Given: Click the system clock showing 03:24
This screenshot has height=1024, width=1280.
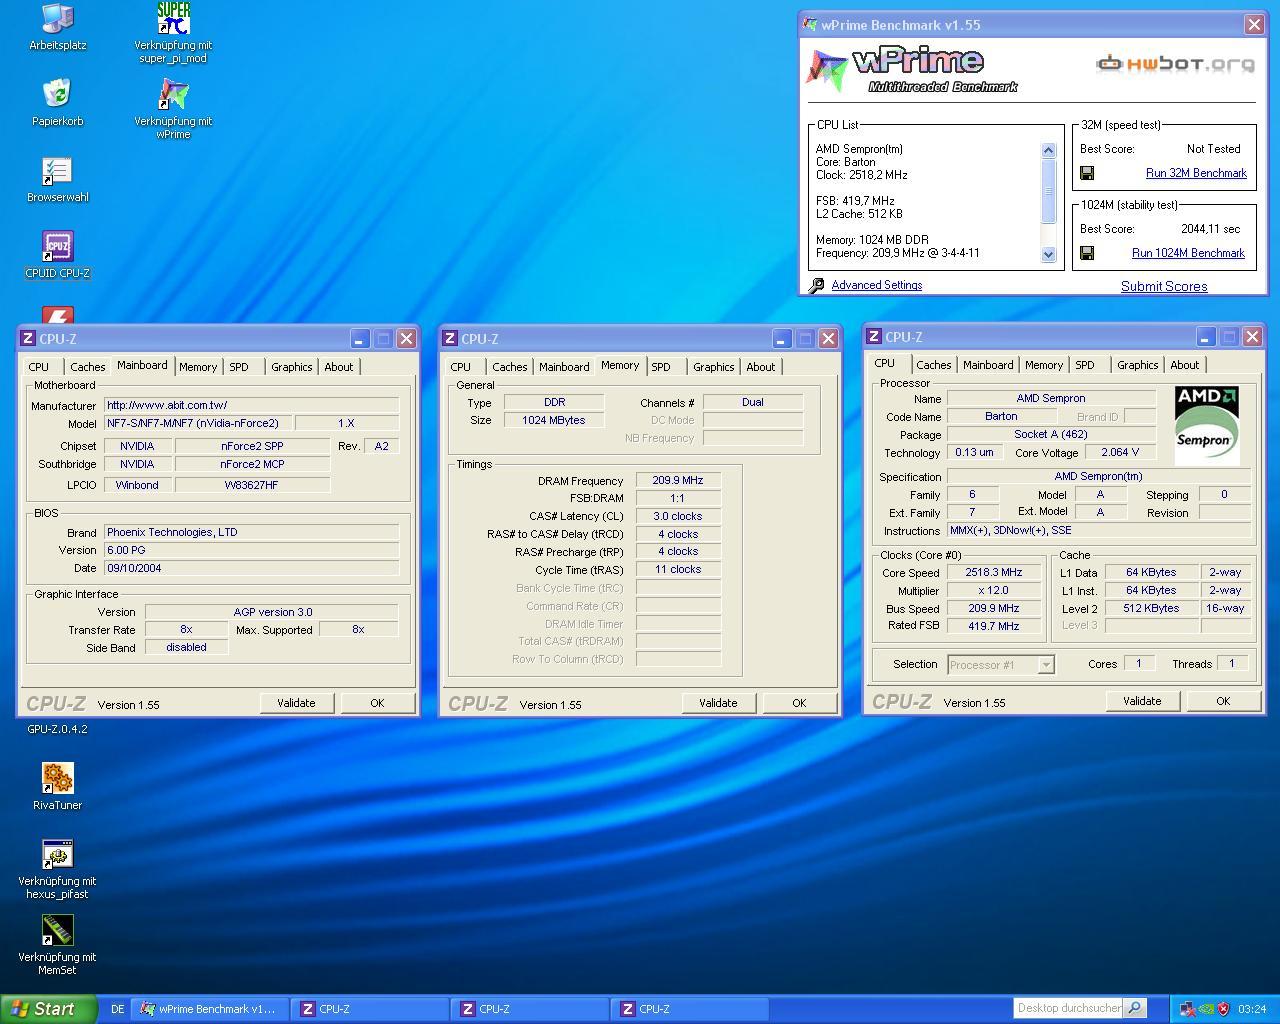Looking at the screenshot, I should tap(1252, 1009).
